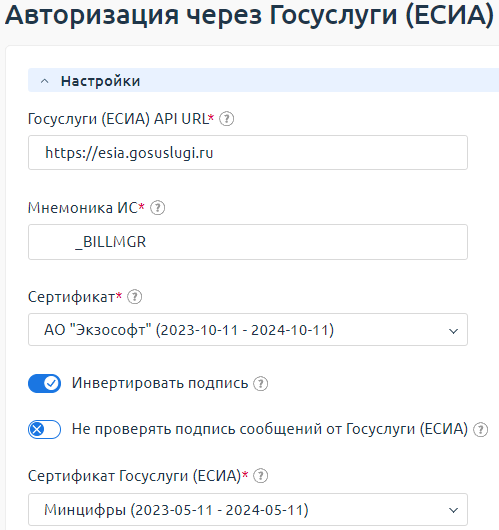The image size is (499, 530).
Task: Click the Инвертировать подпись label text
Action: 160,383
